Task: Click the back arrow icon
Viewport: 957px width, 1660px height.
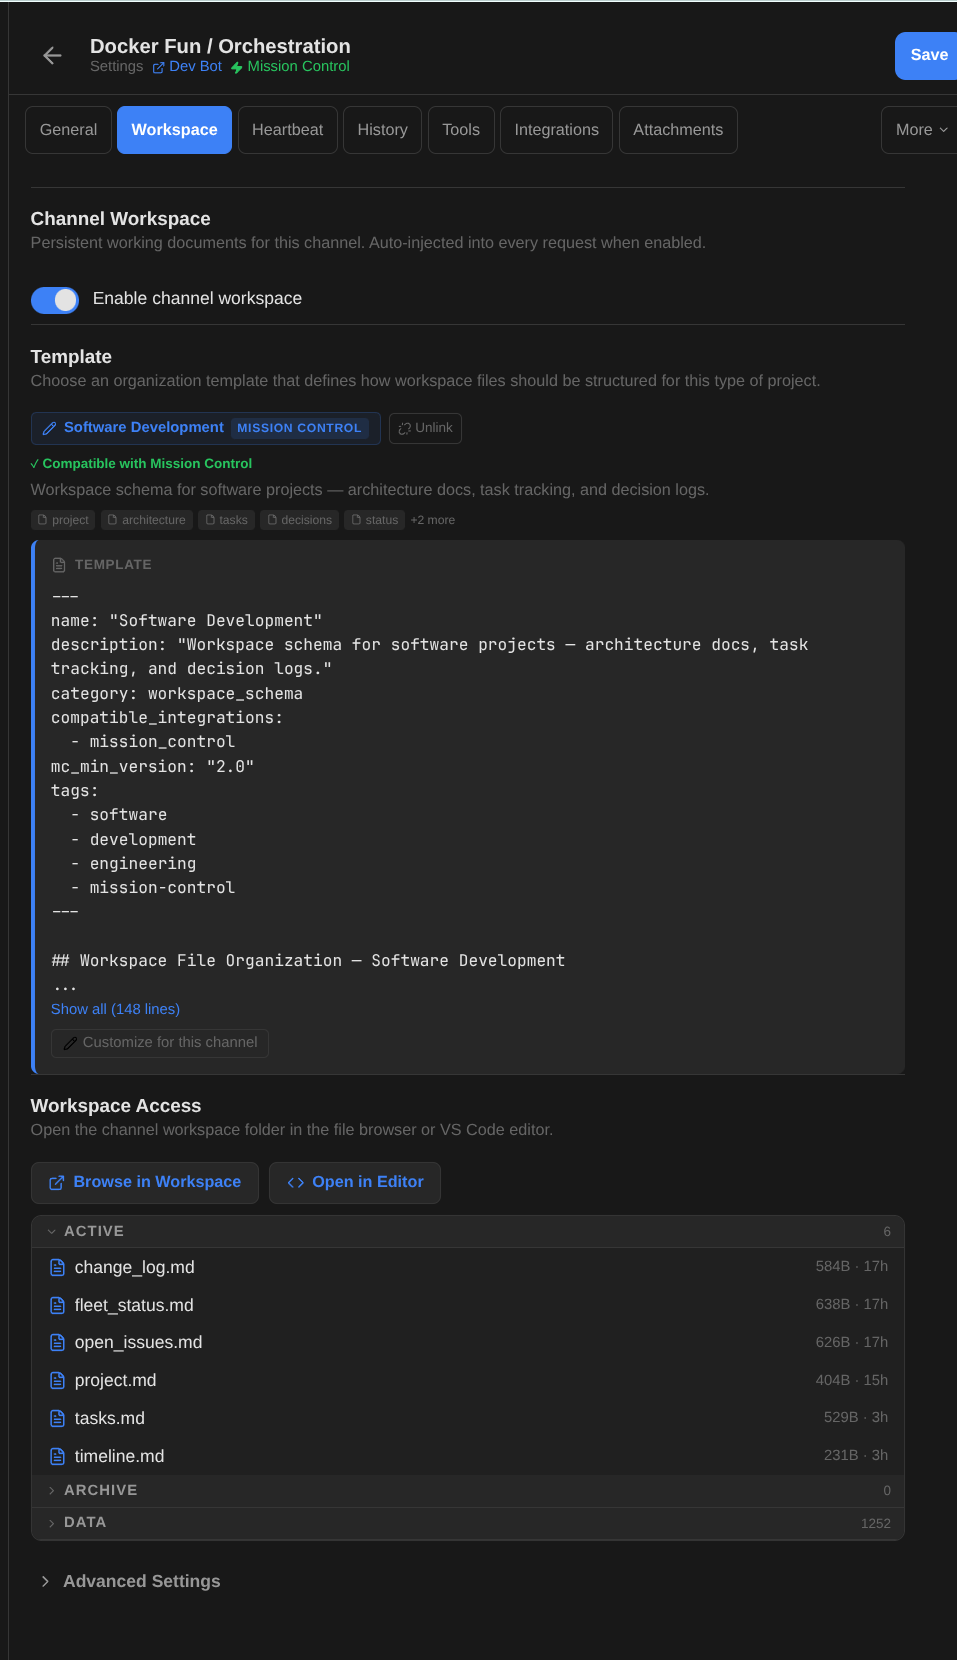Action: pyautogui.click(x=53, y=56)
